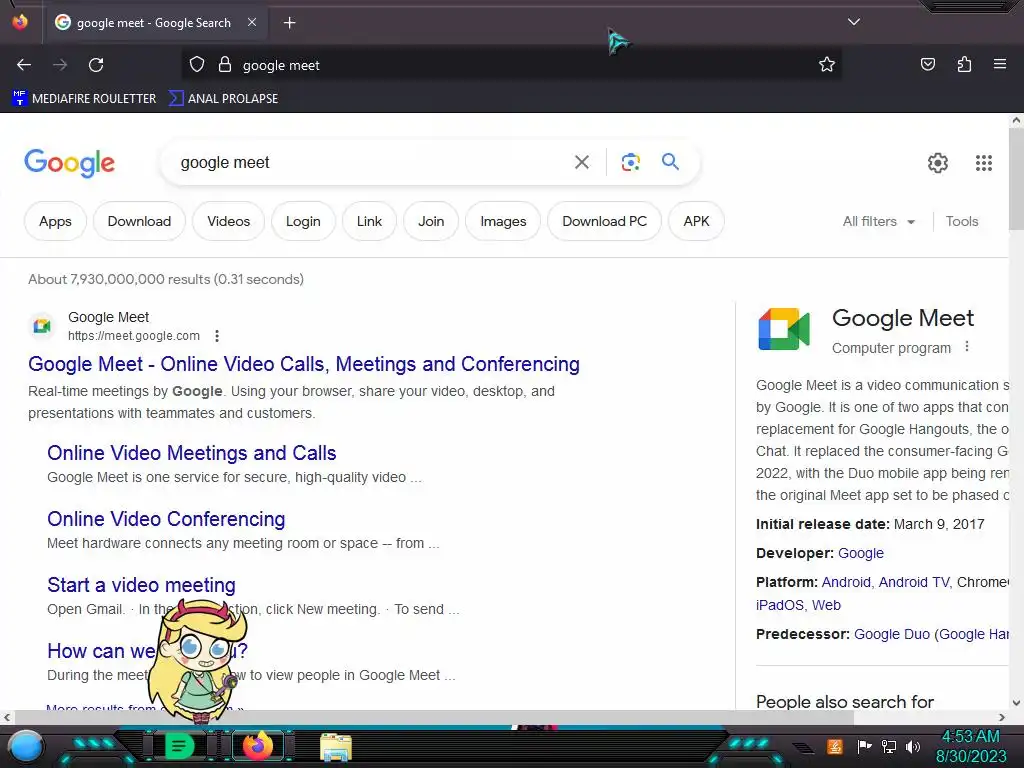Open more options for Google Meet result
1024x768 pixels.
217,336
